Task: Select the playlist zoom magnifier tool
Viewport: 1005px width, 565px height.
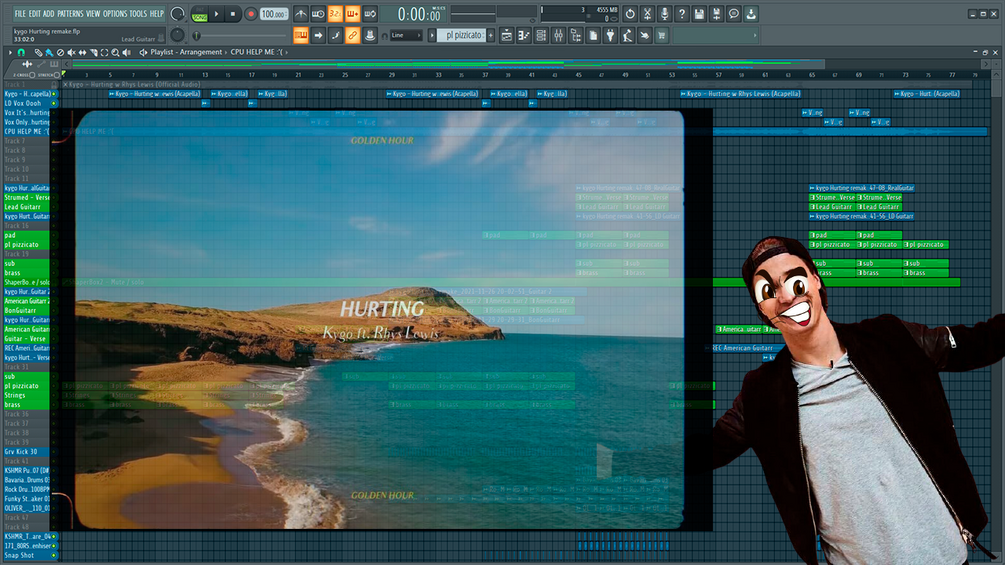Action: [115, 53]
